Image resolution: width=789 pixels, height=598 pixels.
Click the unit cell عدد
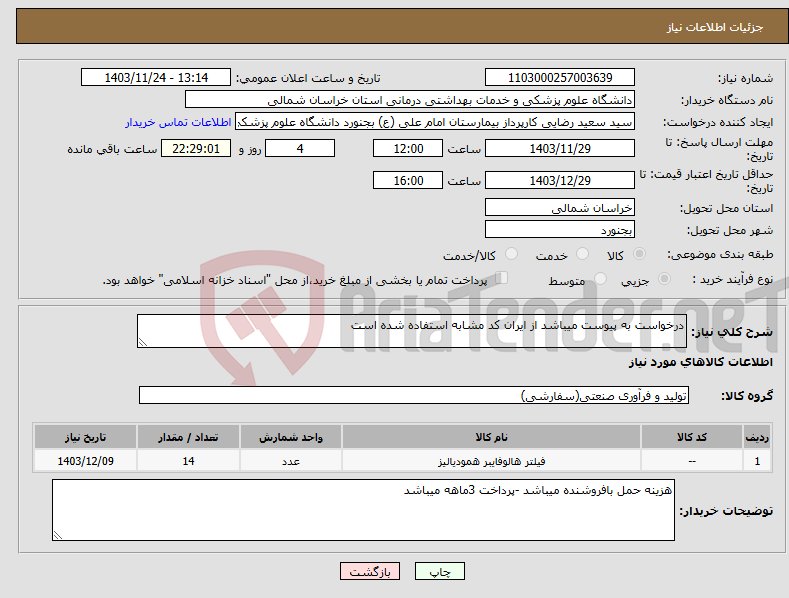pos(291,461)
